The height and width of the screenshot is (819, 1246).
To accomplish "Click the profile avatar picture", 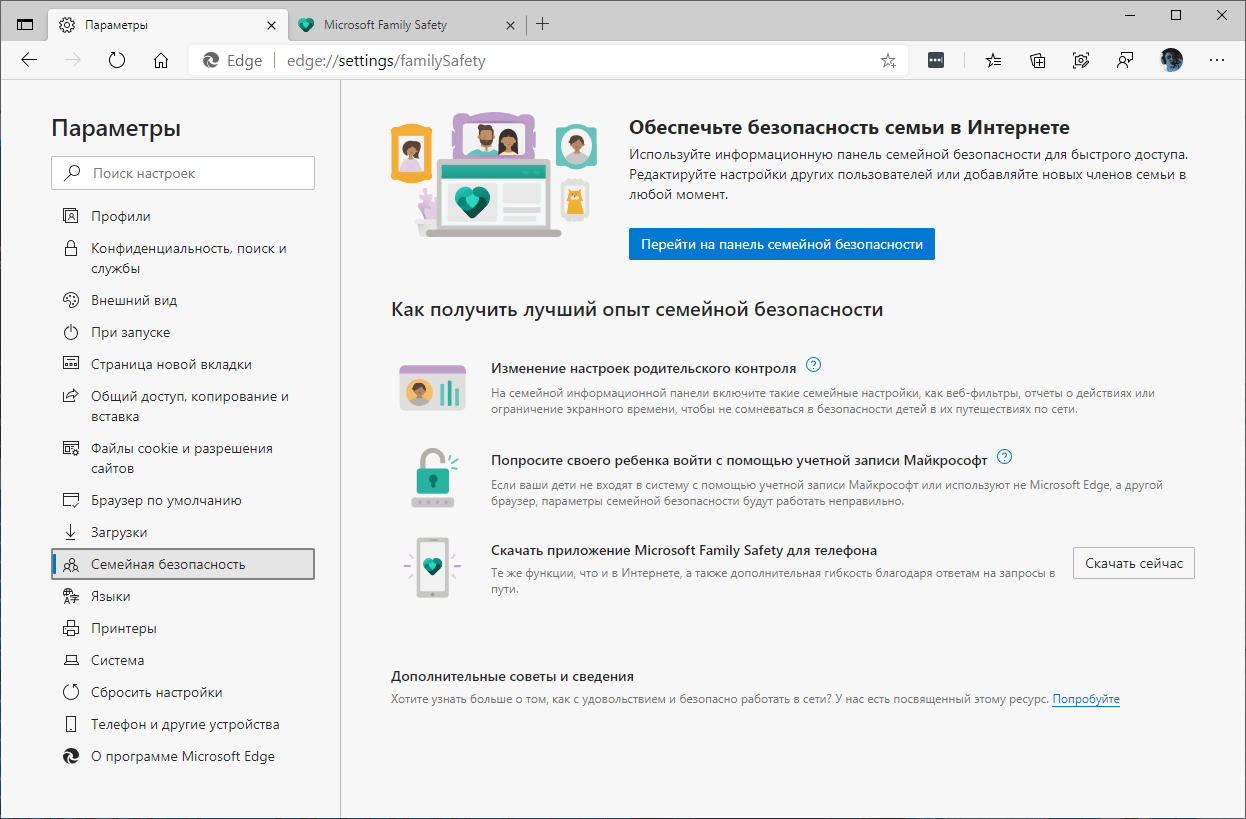I will (1171, 60).
